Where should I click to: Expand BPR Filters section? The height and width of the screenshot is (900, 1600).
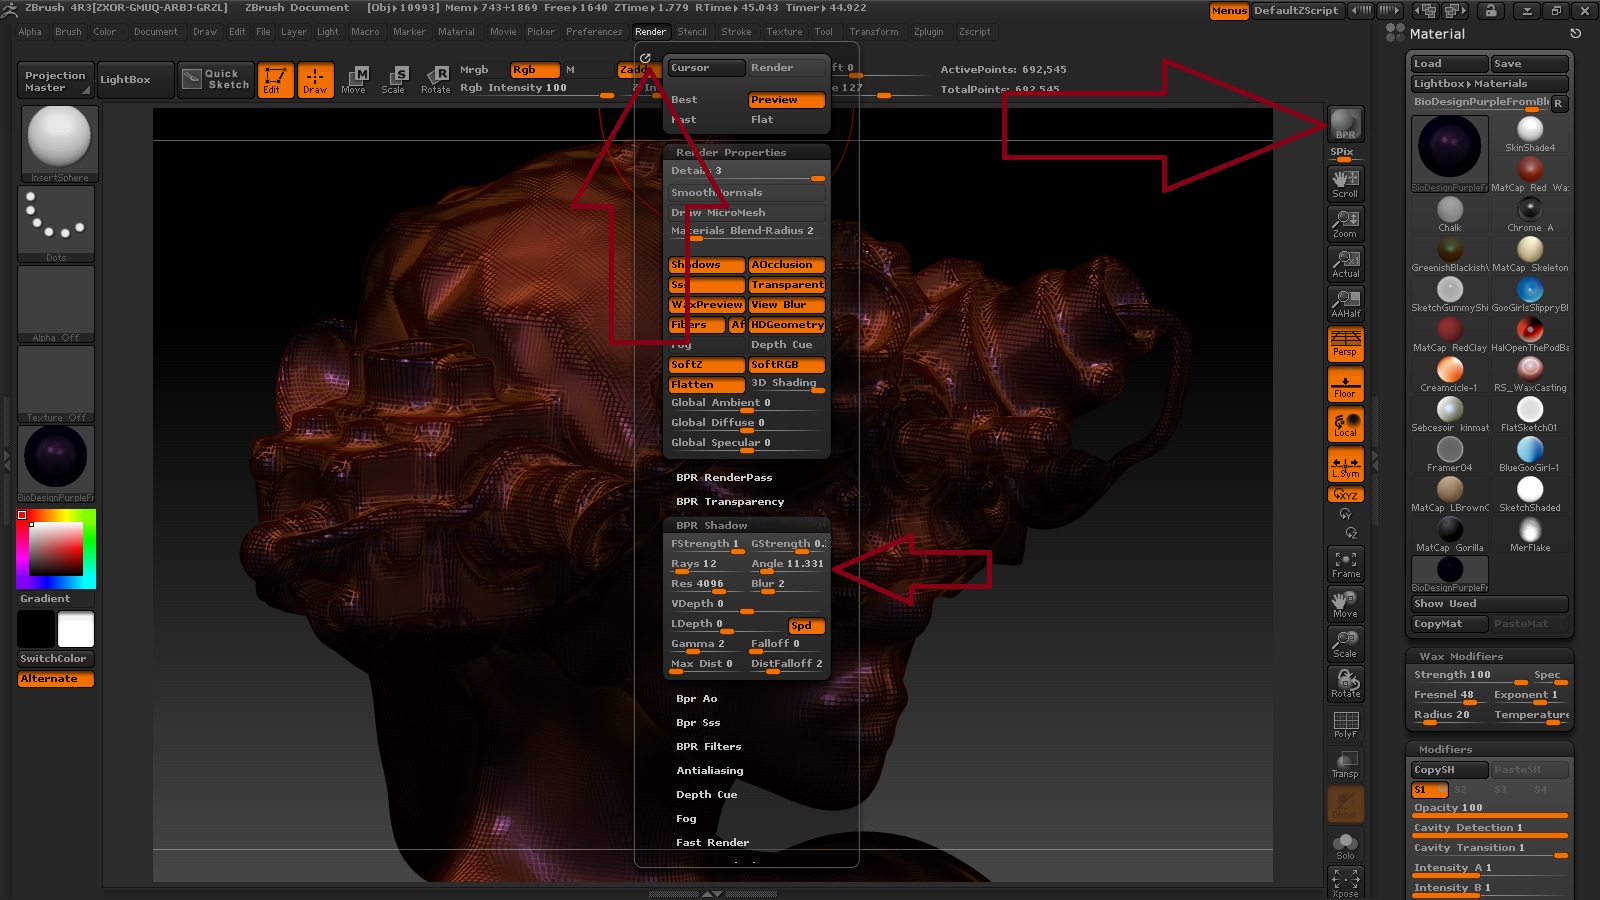pyautogui.click(x=709, y=747)
